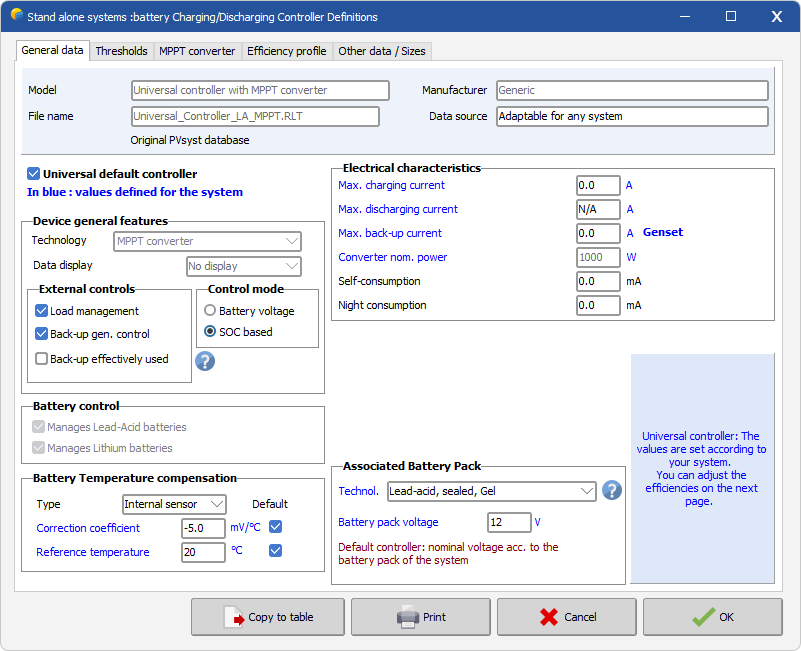This screenshot has width=801, height=651.
Task: Click Max. back-up current field
Action: pos(598,234)
